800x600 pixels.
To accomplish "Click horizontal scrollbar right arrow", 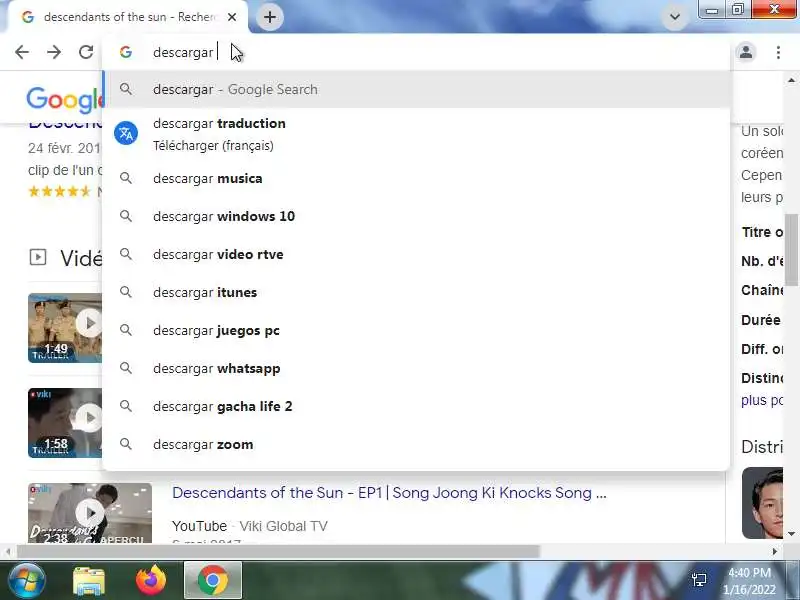I will pos(774,552).
